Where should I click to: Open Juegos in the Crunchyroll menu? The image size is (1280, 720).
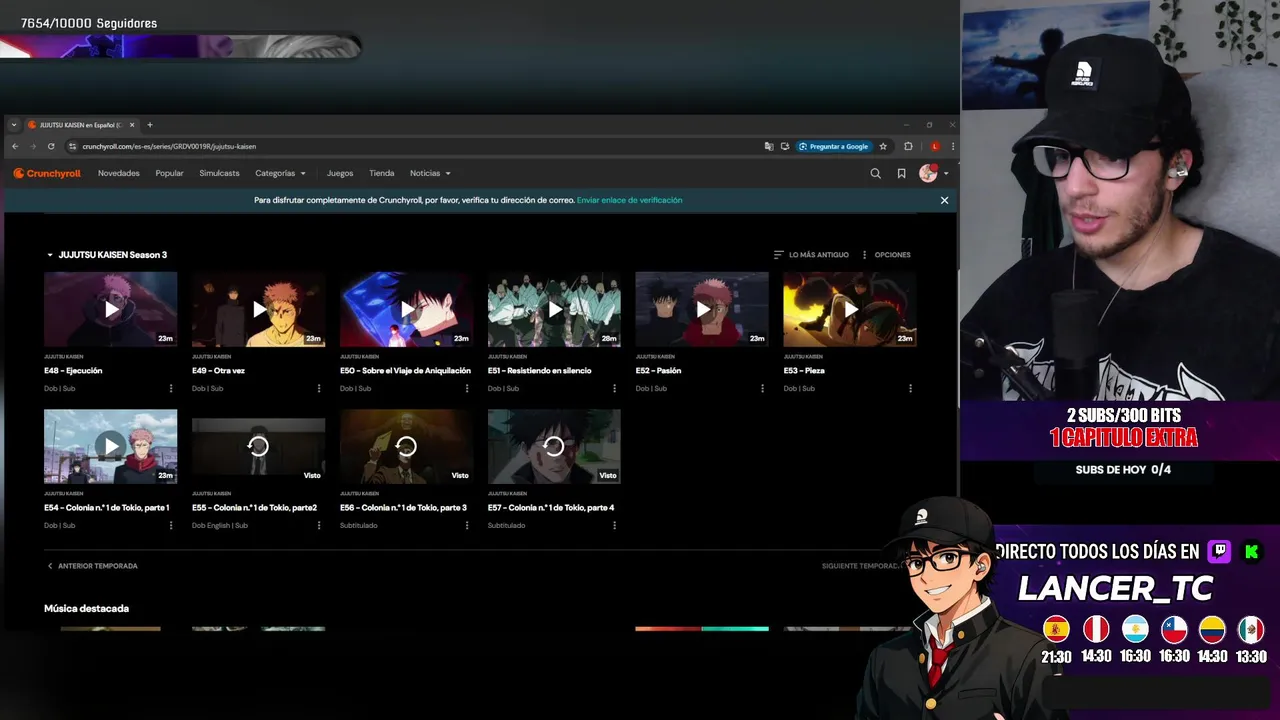[x=340, y=173]
